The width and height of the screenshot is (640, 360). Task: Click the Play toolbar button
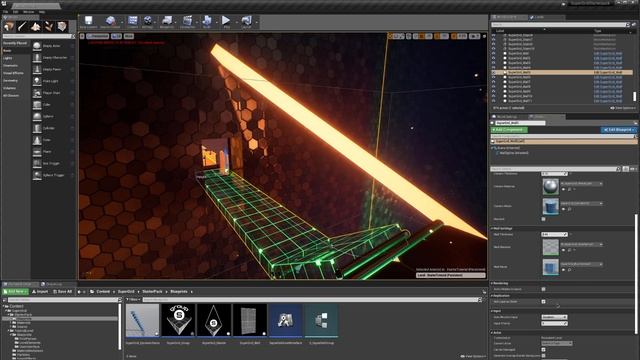click(x=226, y=20)
